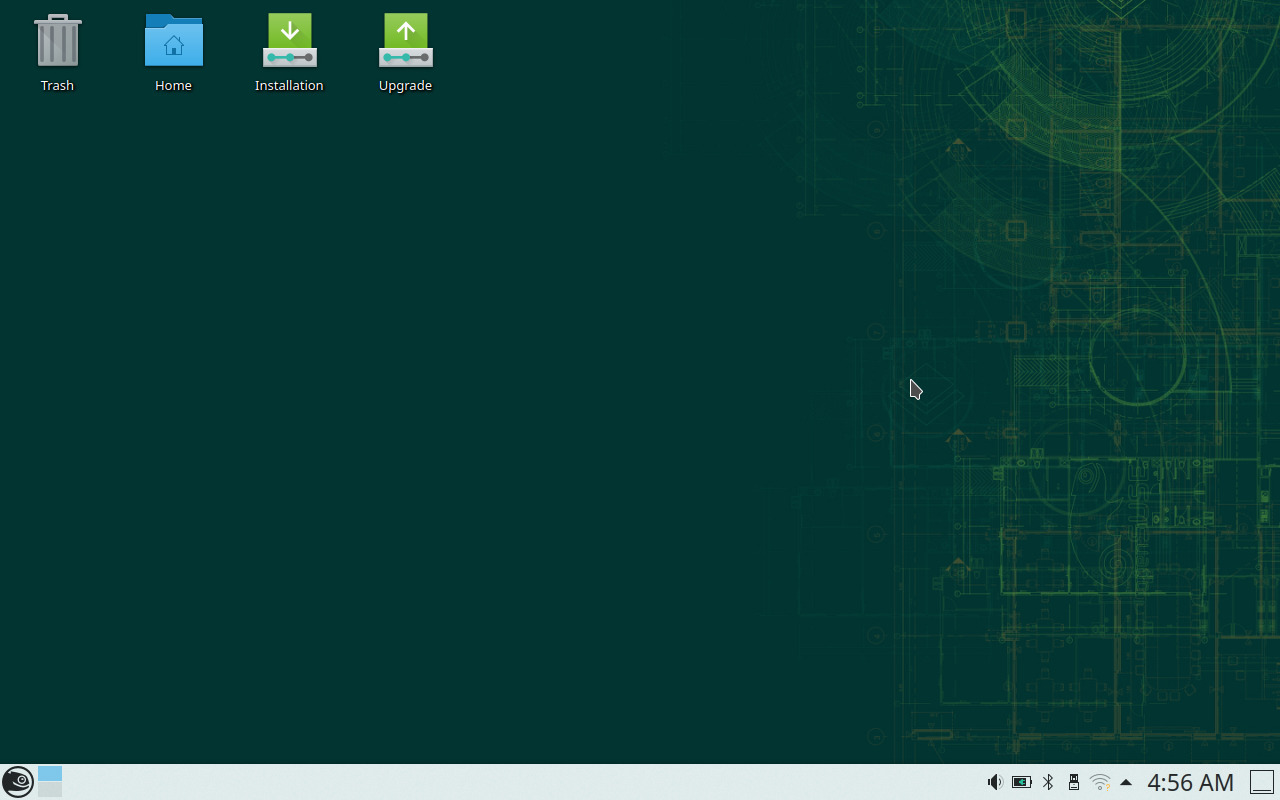Screen dimensions: 1280x800
Task: Select the "Trash" text label
Action: pos(57,86)
